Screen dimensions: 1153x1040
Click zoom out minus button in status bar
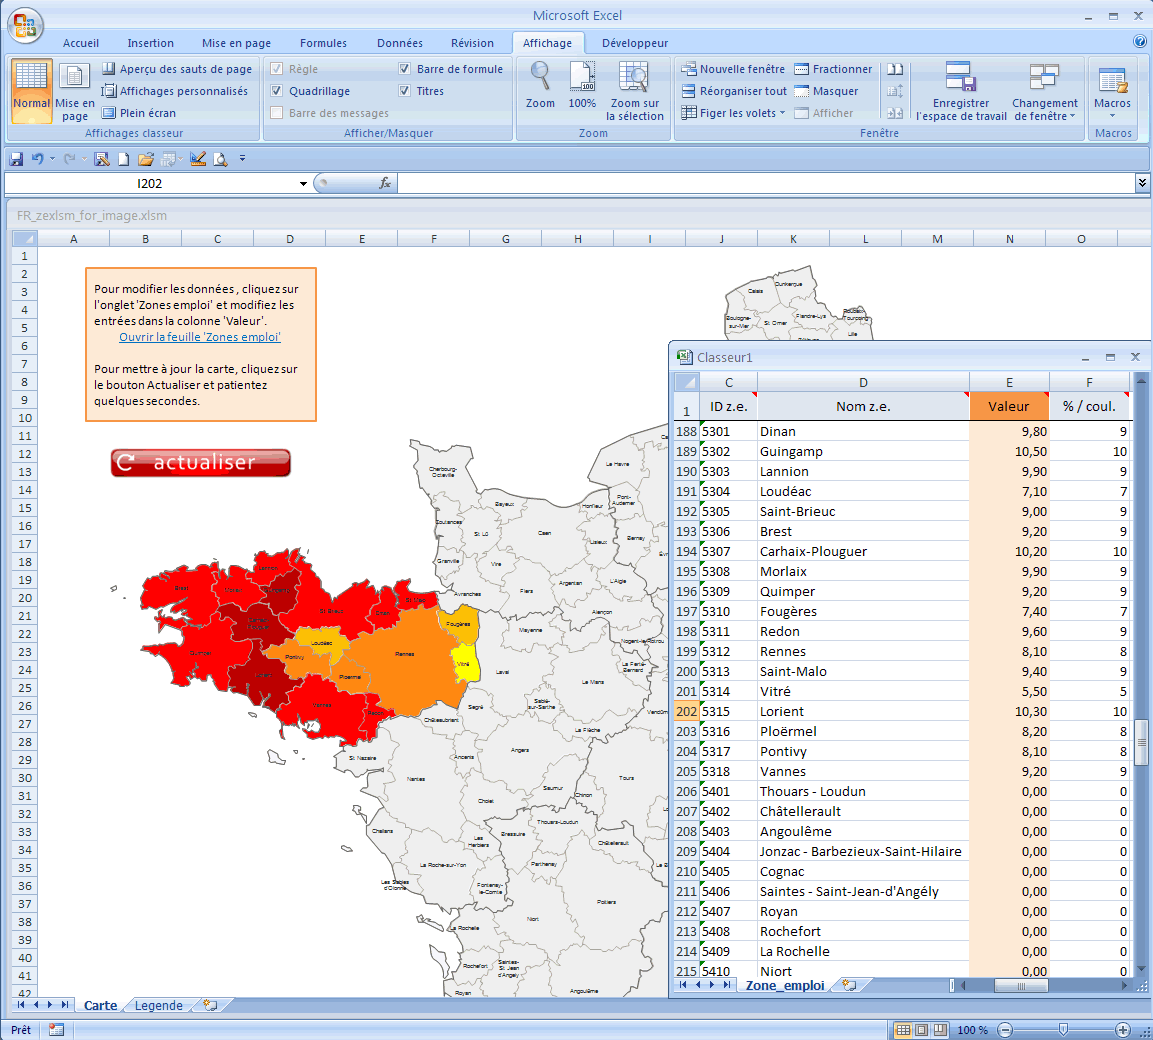click(x=1005, y=1030)
